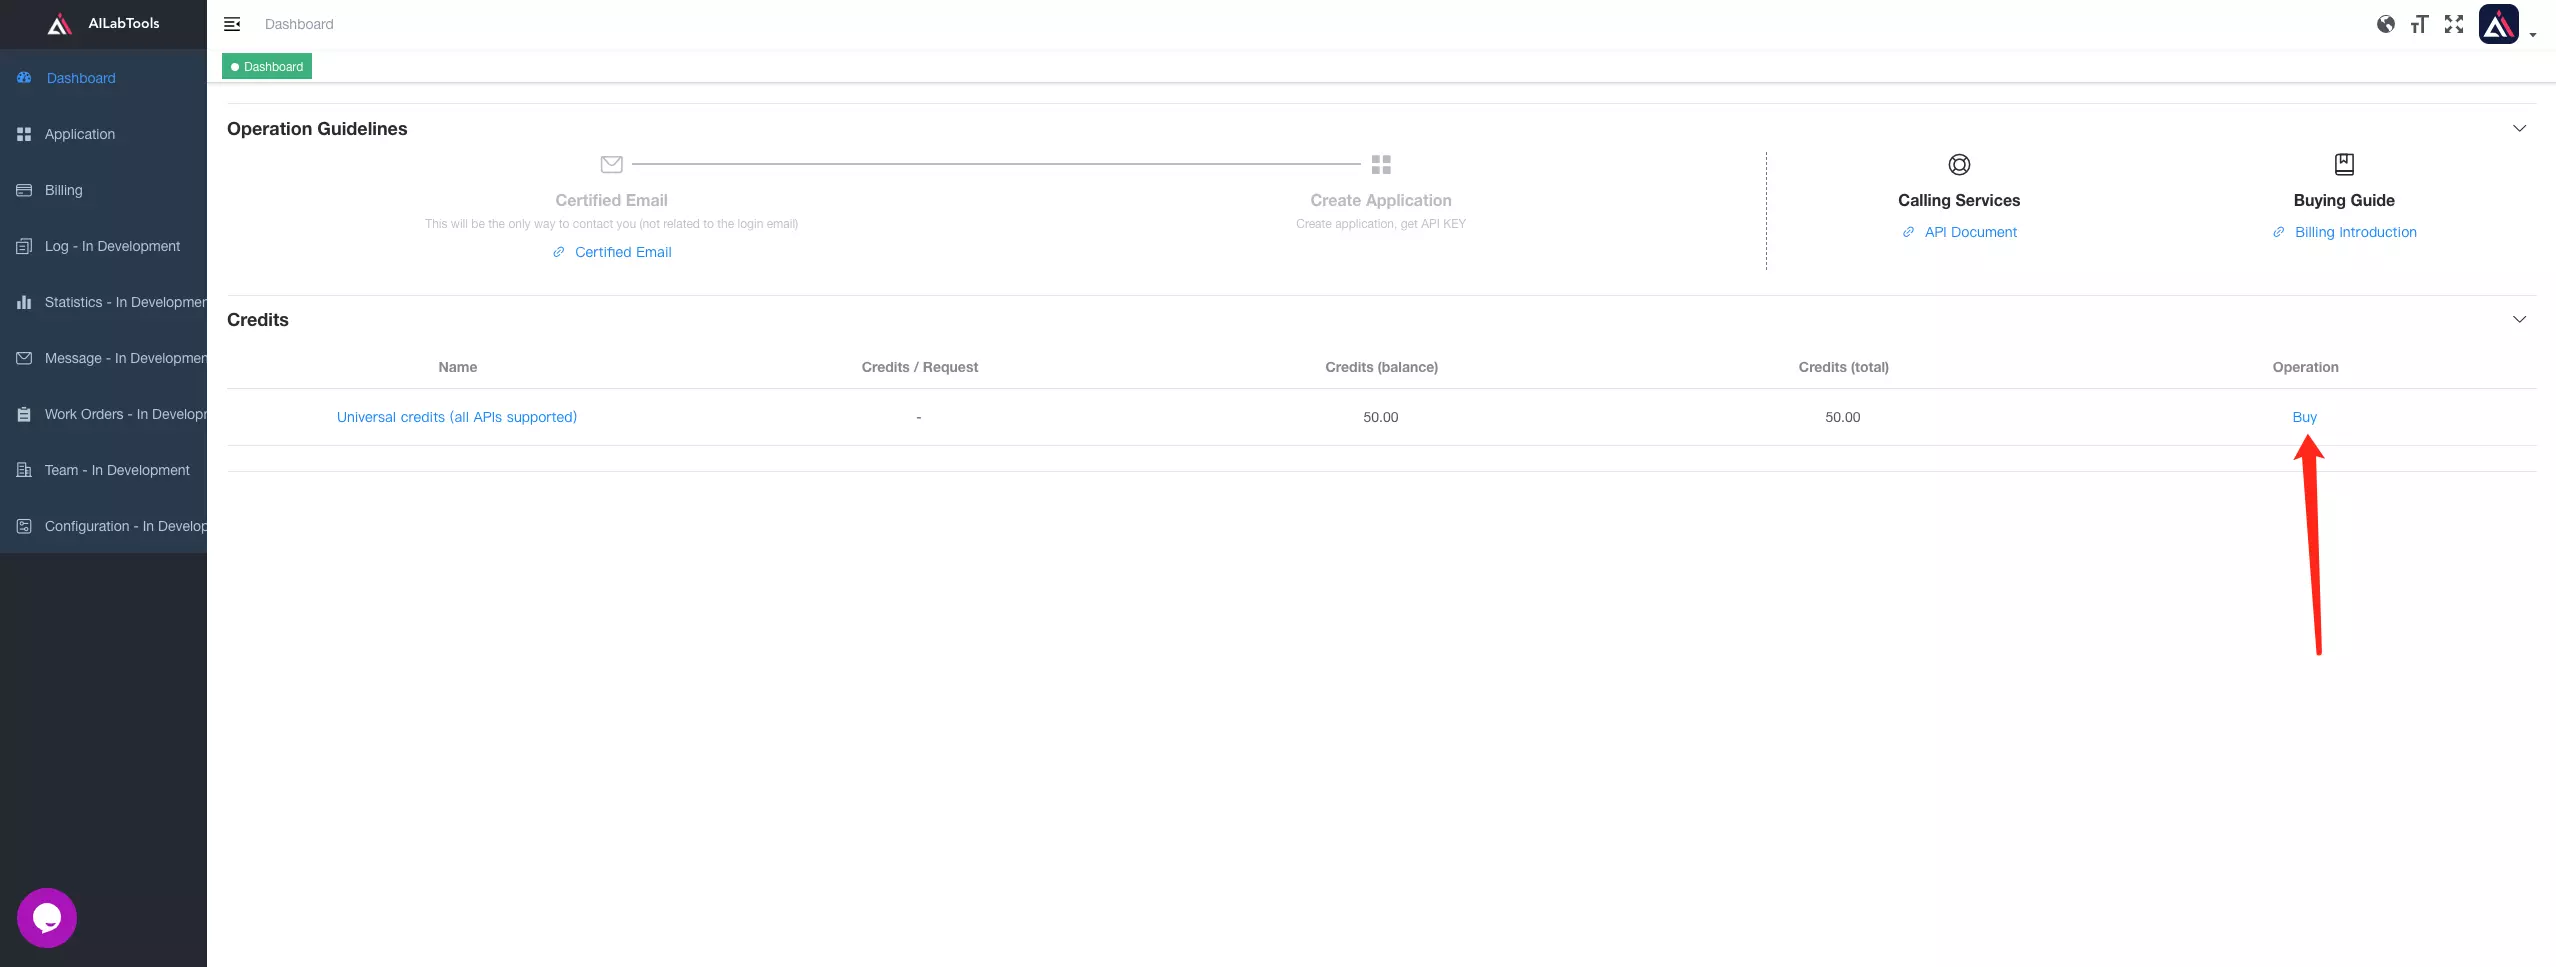Screen dimensions: 2556x967
Task: Click the Credits section heading
Action: (258, 320)
